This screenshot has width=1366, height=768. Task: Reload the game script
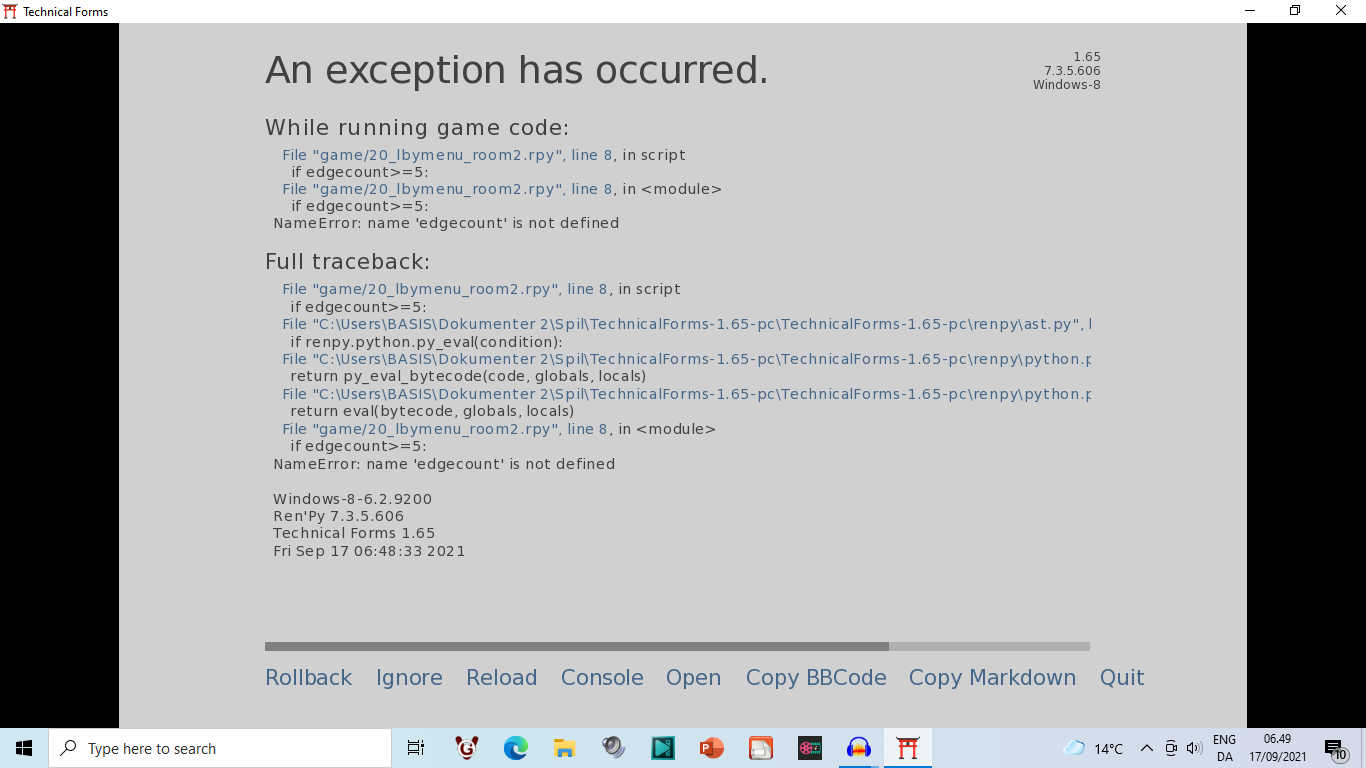coord(501,677)
